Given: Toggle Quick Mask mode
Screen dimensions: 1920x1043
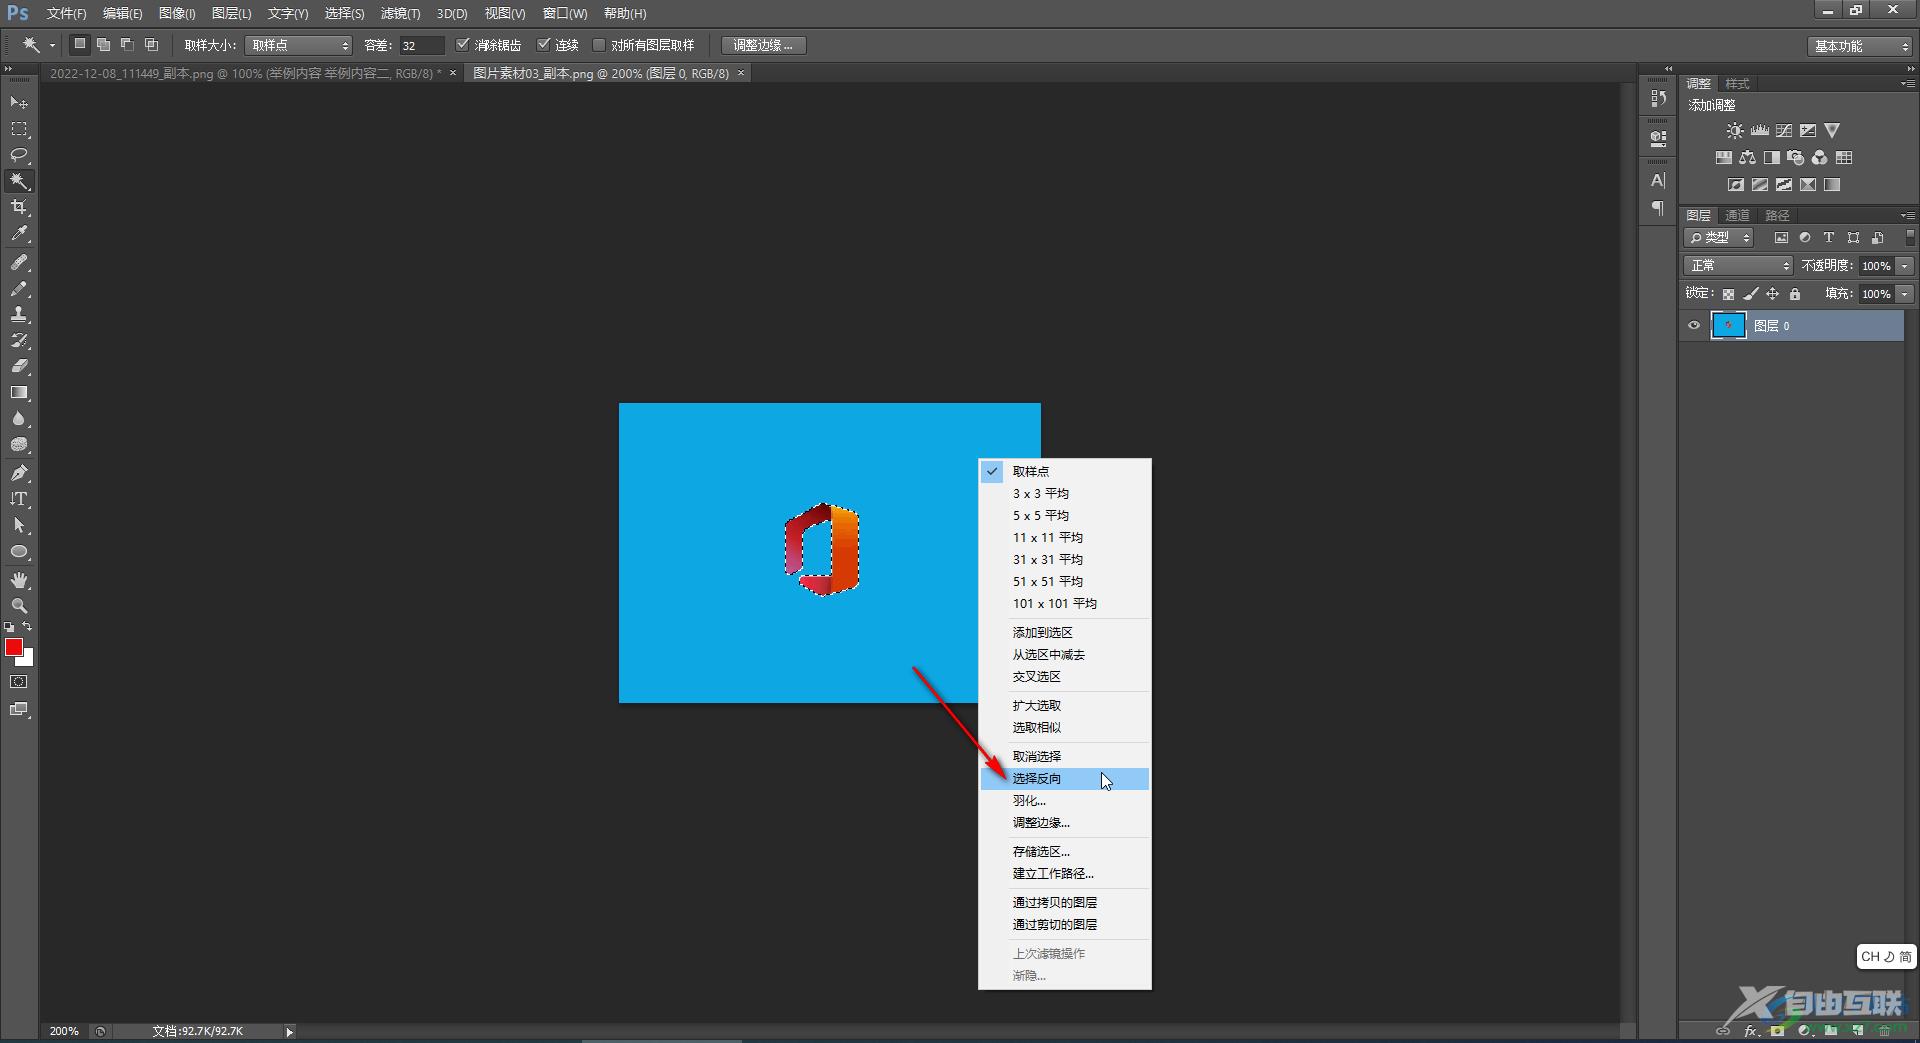Looking at the screenshot, I should pyautogui.click(x=19, y=682).
